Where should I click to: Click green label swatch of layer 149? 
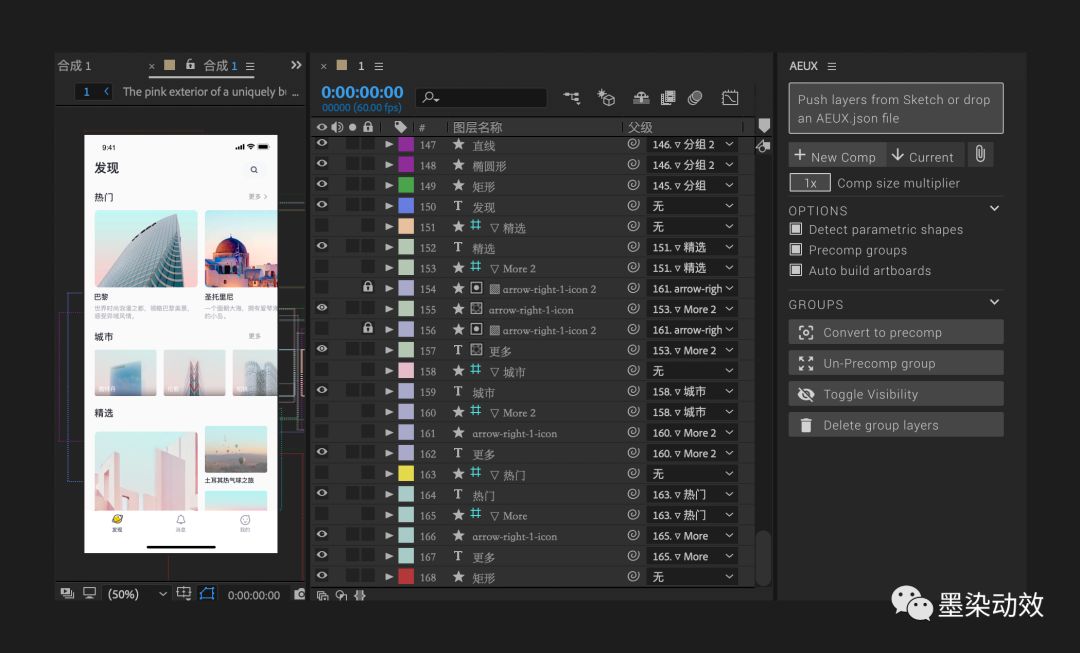pyautogui.click(x=406, y=185)
